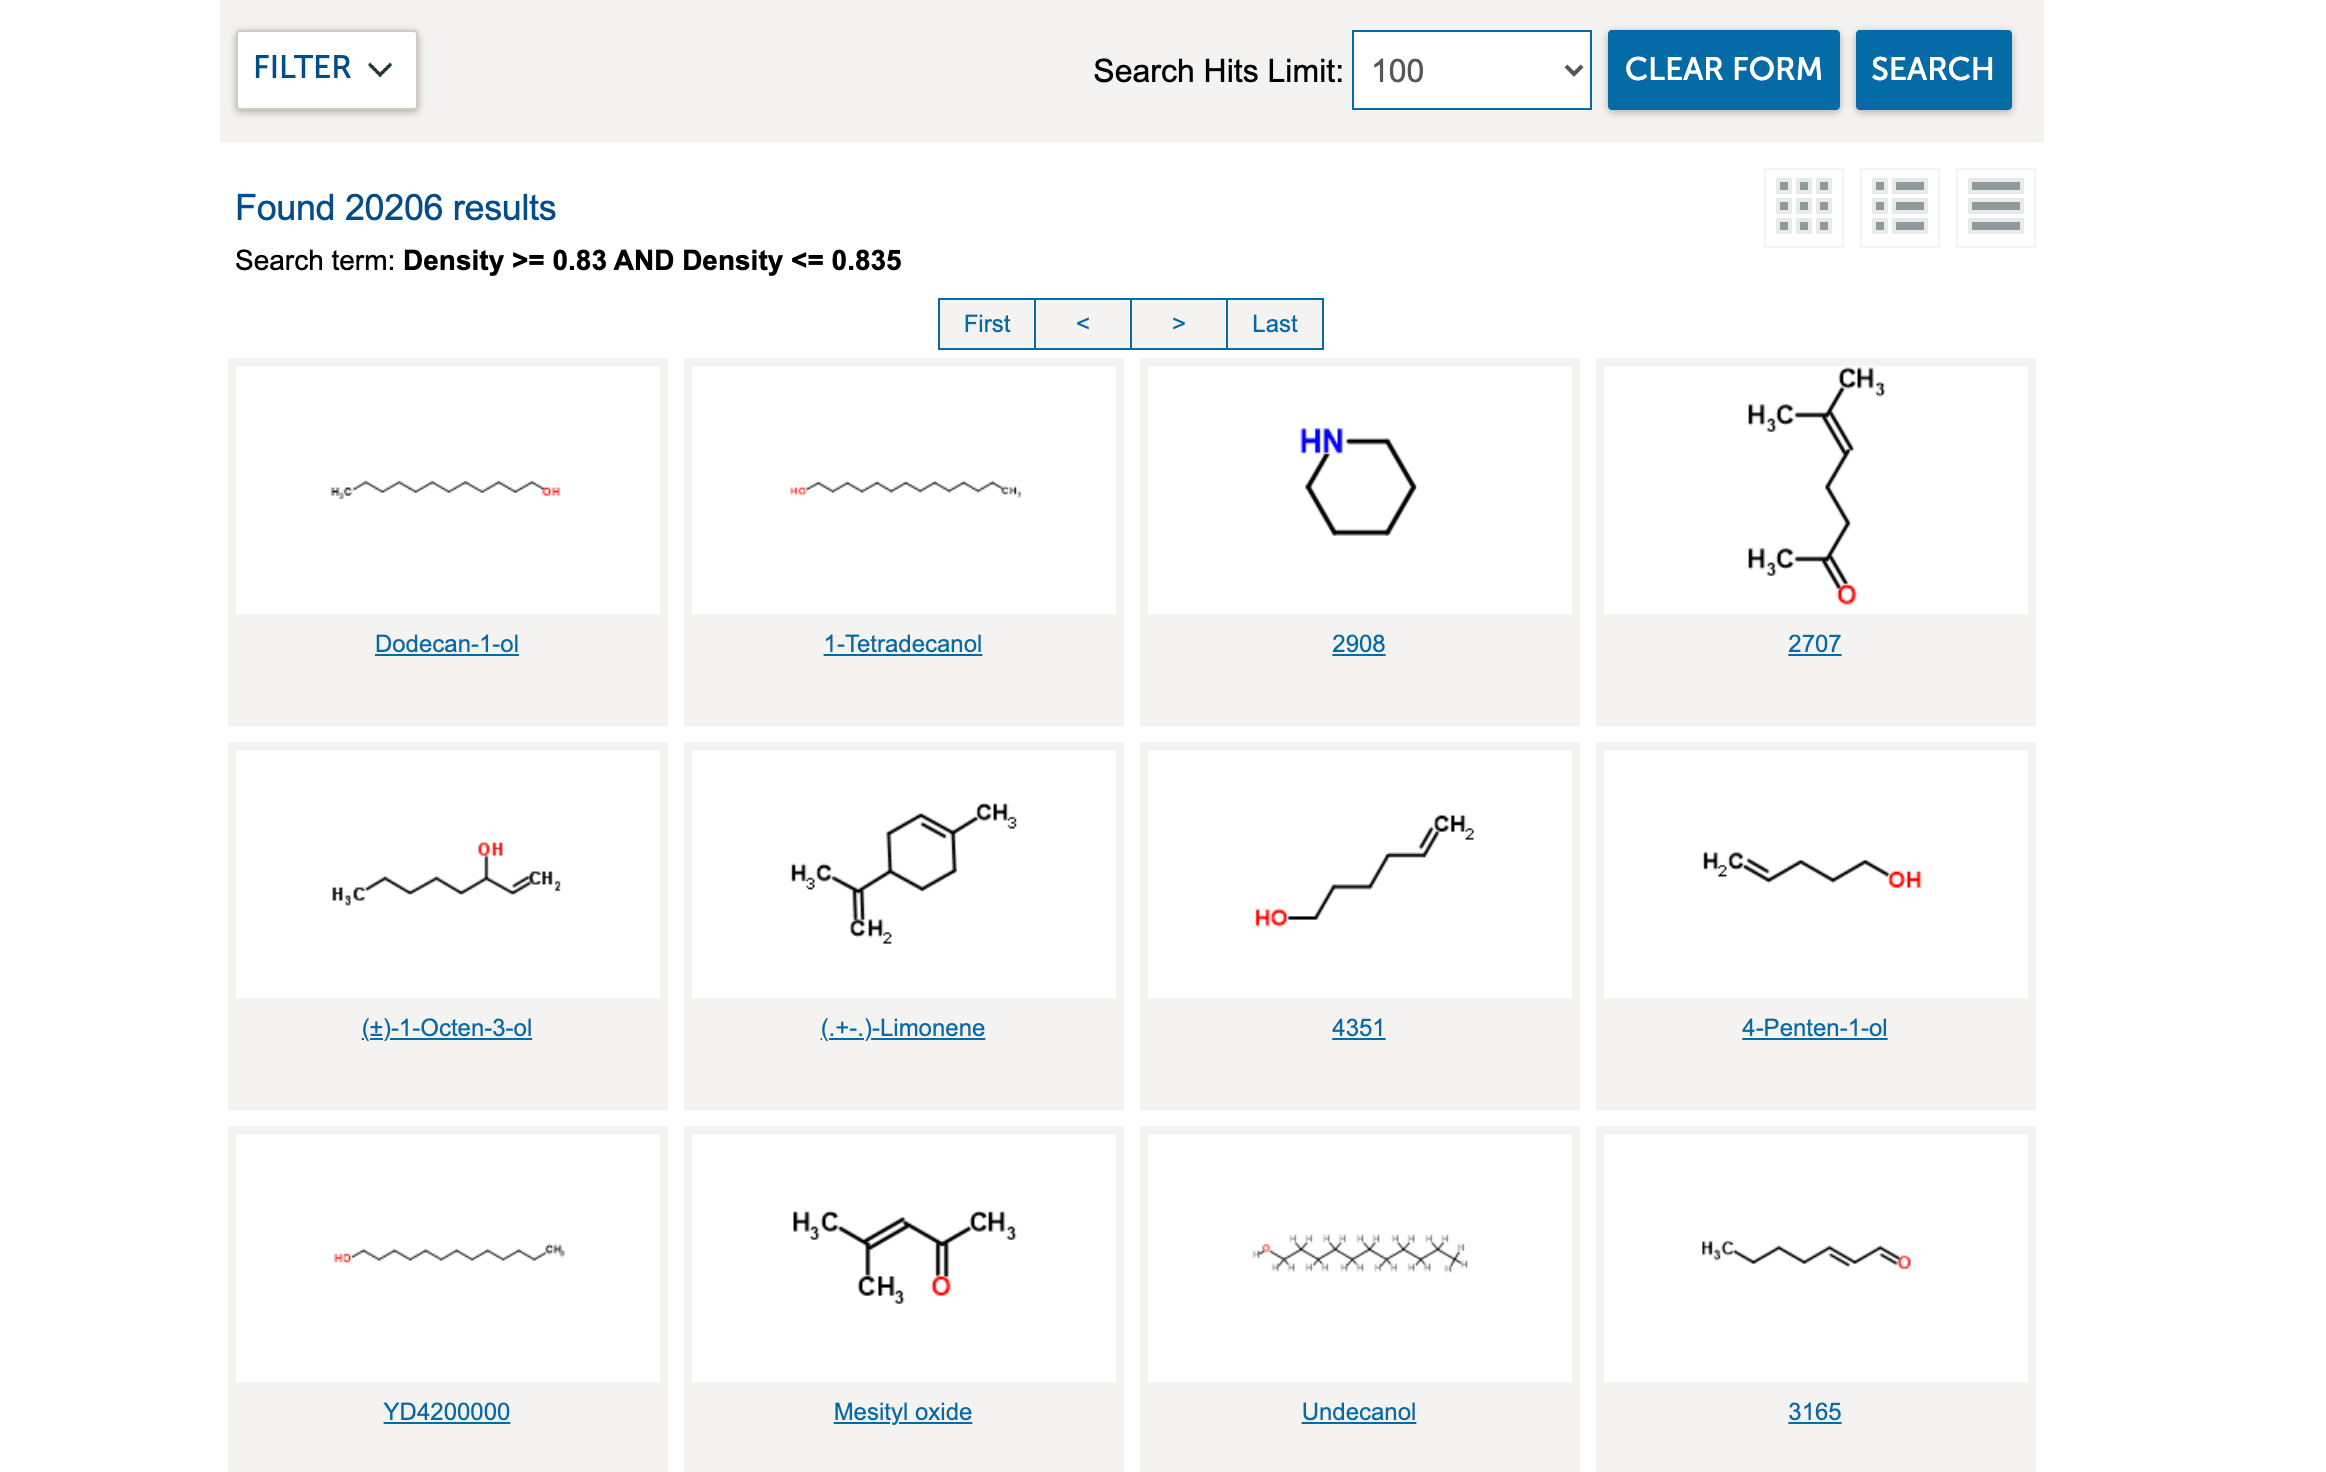2326x1472 pixels.
Task: Click the structure image for compound 4351
Action: coord(1360,874)
